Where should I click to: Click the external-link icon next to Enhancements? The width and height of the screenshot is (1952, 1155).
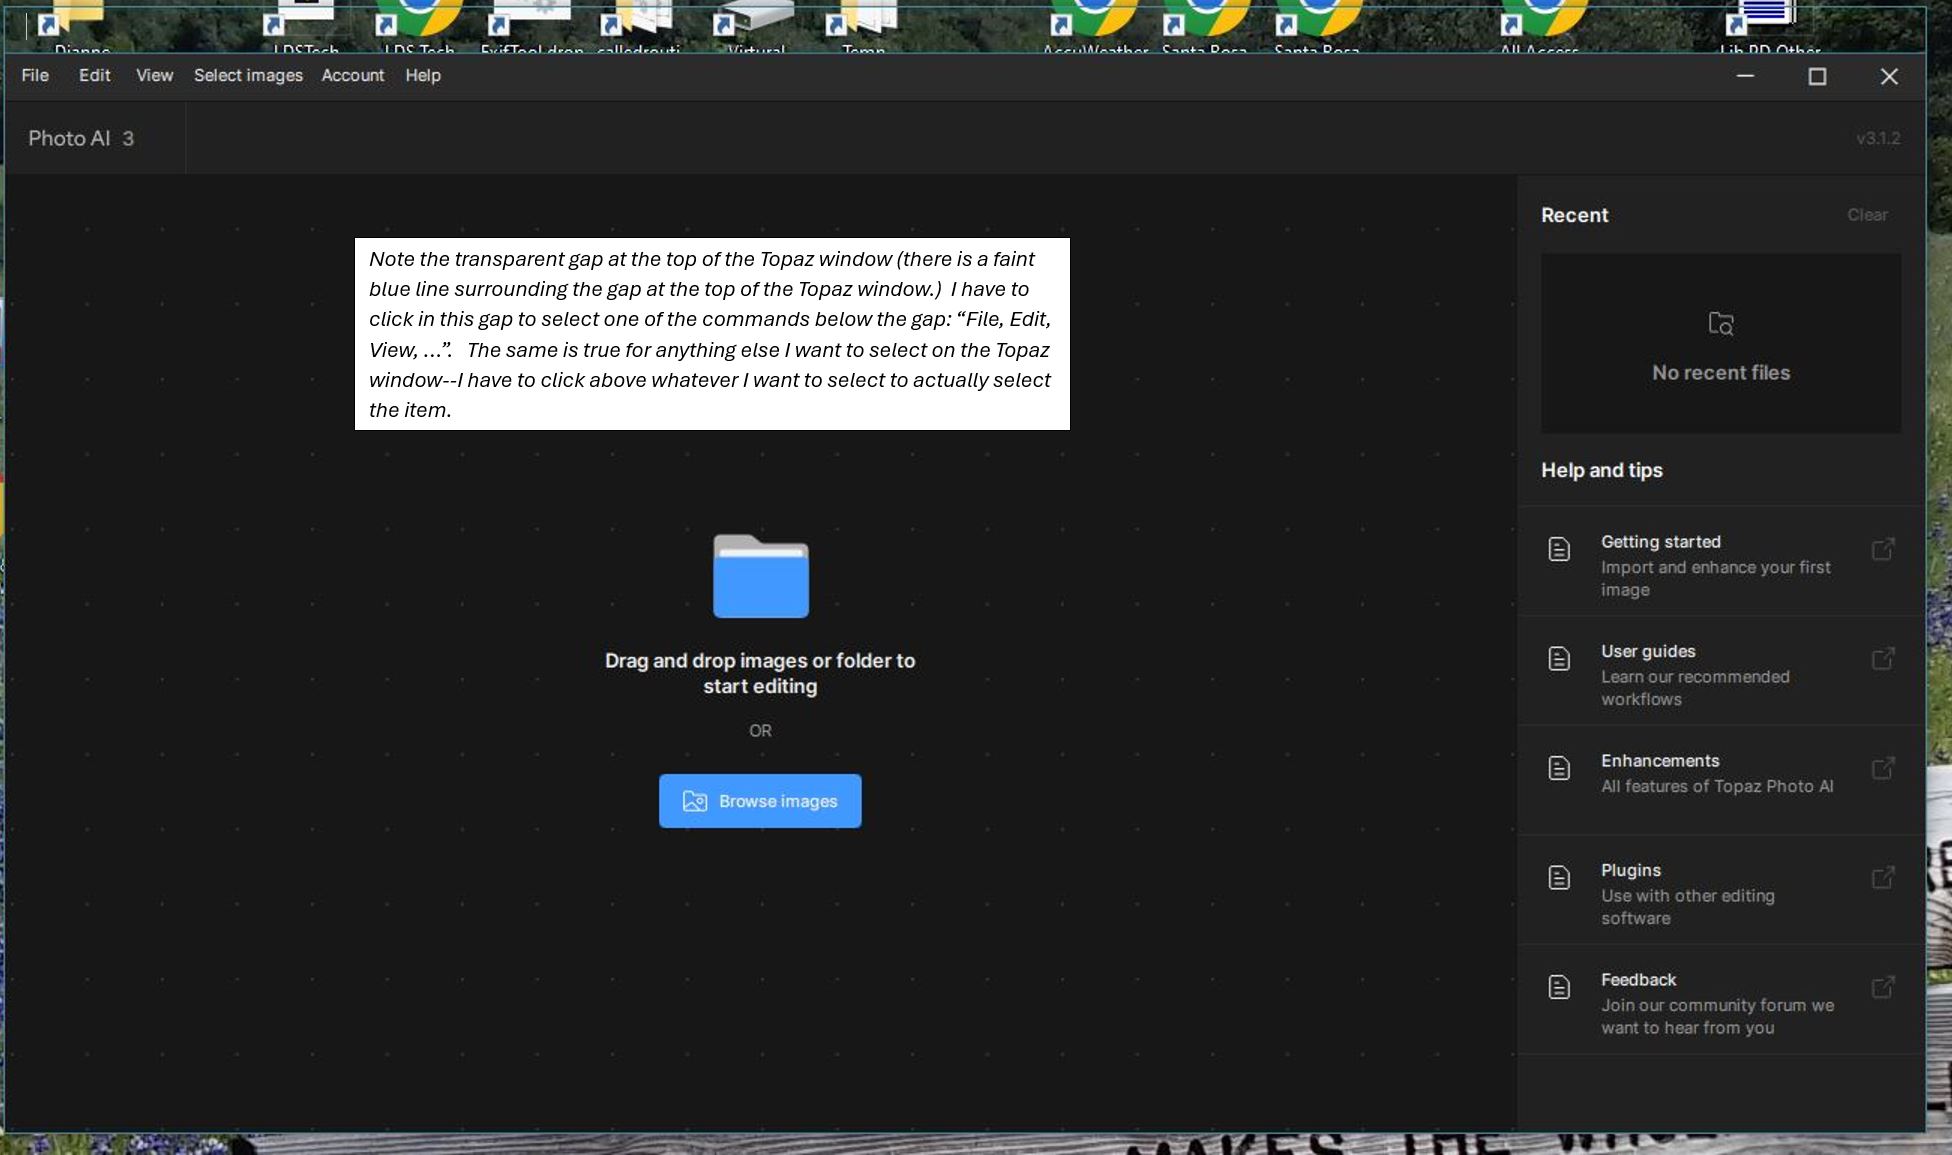click(x=1882, y=768)
